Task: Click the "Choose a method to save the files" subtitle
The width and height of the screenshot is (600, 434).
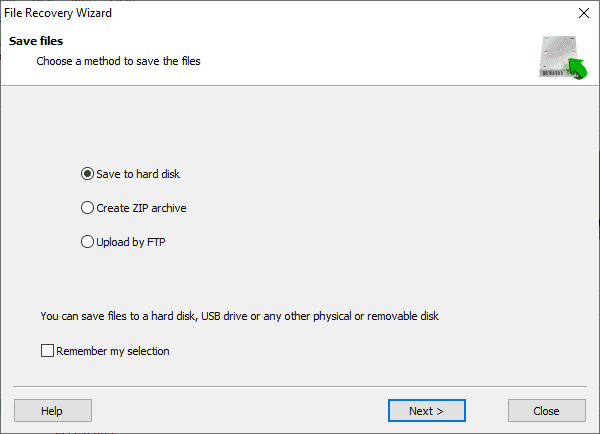Action: (x=118, y=61)
